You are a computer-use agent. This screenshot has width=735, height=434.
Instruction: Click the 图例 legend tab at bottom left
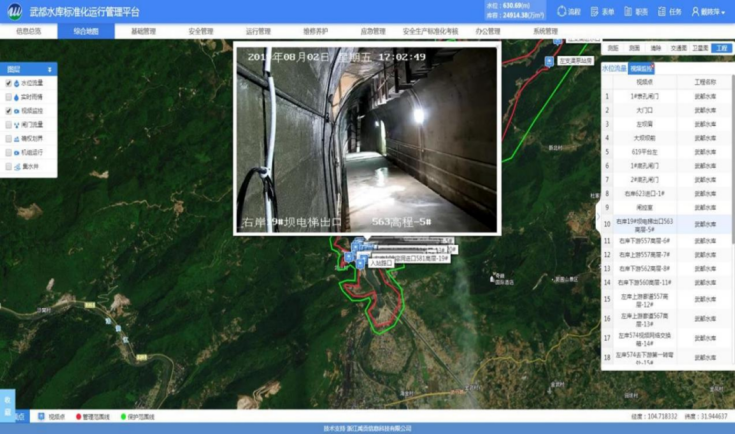[7, 403]
